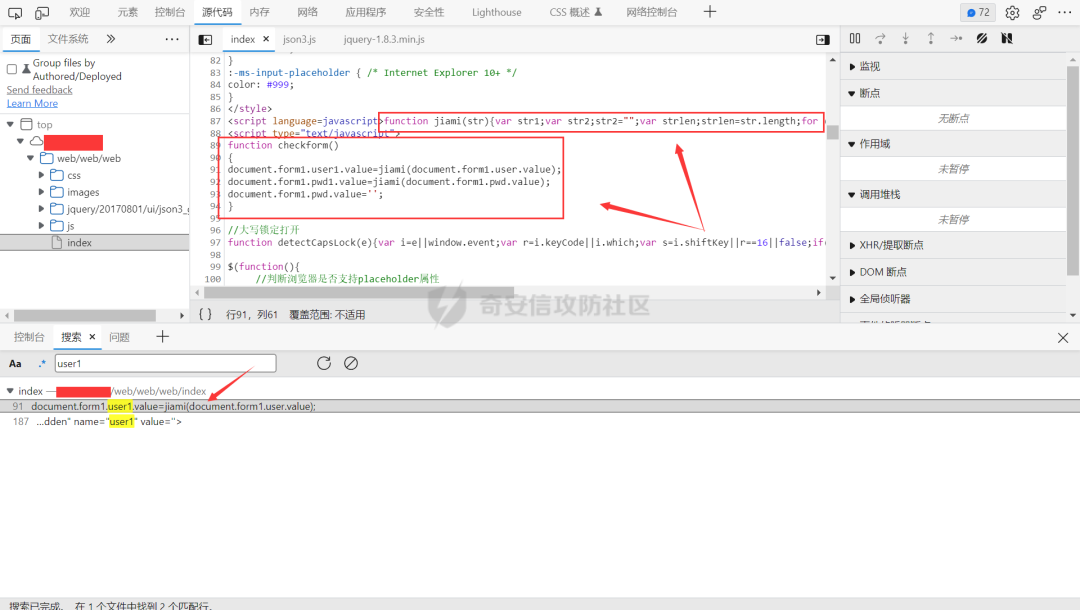This screenshot has height=610, width=1080.
Task: Switch to the 文件系统 navigator tab
Action: coord(68,39)
